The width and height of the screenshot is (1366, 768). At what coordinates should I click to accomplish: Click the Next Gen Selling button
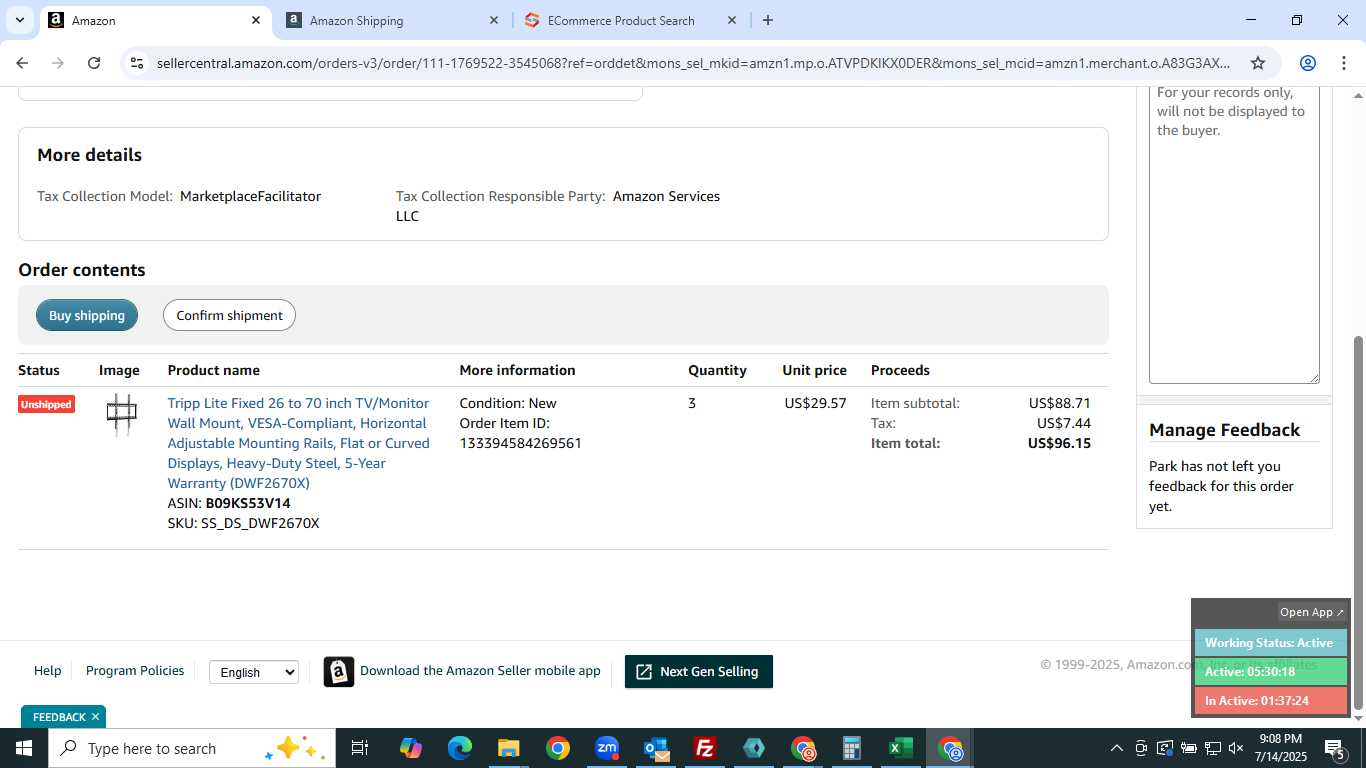tap(698, 671)
